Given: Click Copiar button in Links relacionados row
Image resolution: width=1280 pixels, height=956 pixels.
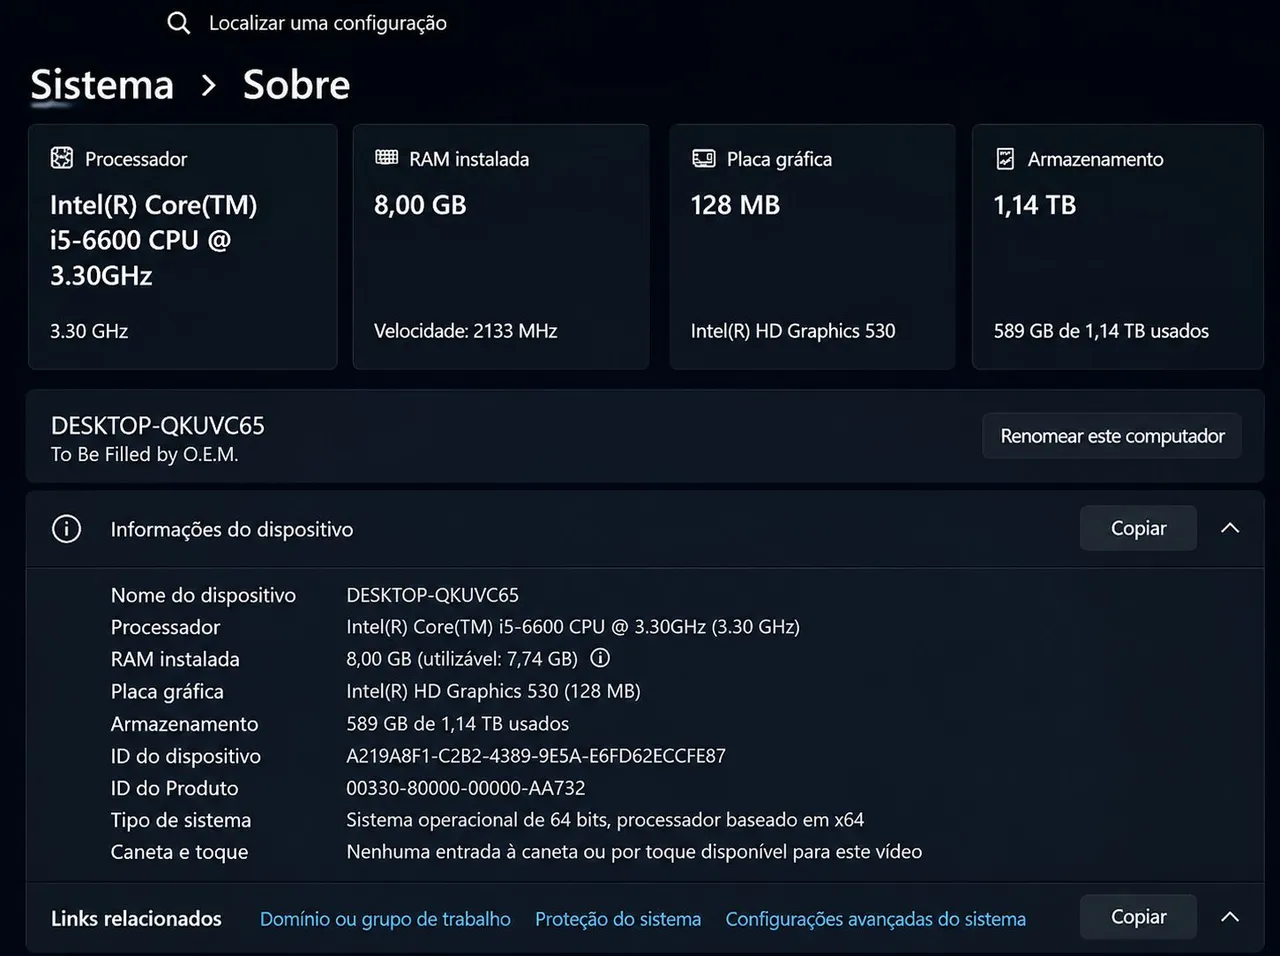Looking at the screenshot, I should (1138, 917).
